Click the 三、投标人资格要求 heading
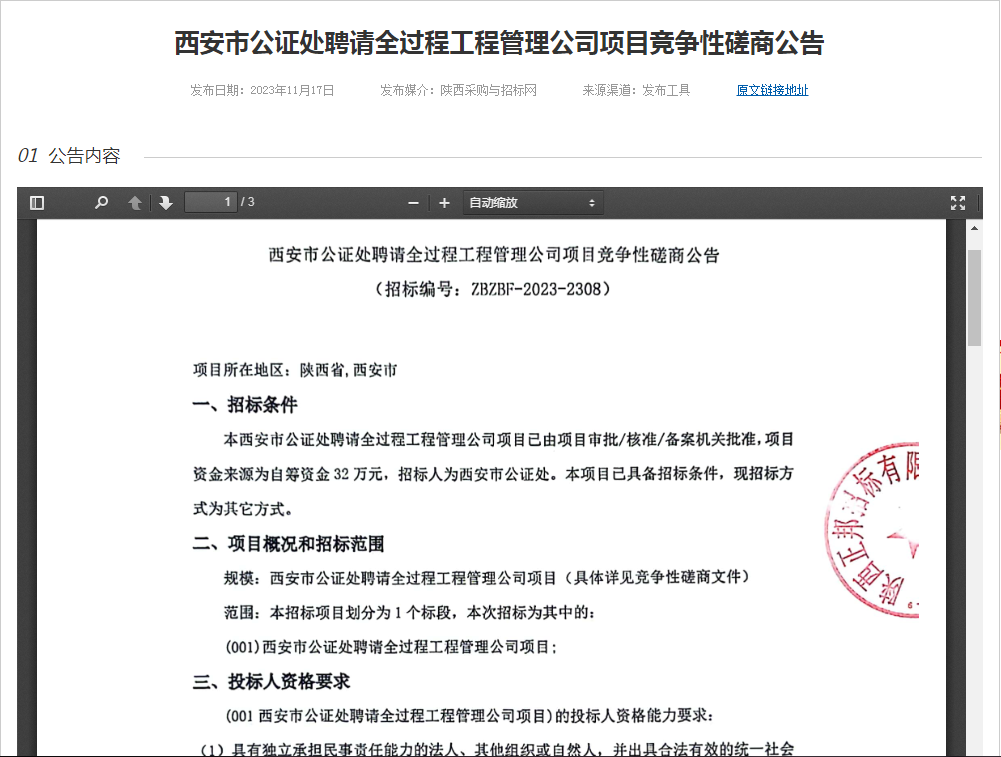 [x=271, y=682]
